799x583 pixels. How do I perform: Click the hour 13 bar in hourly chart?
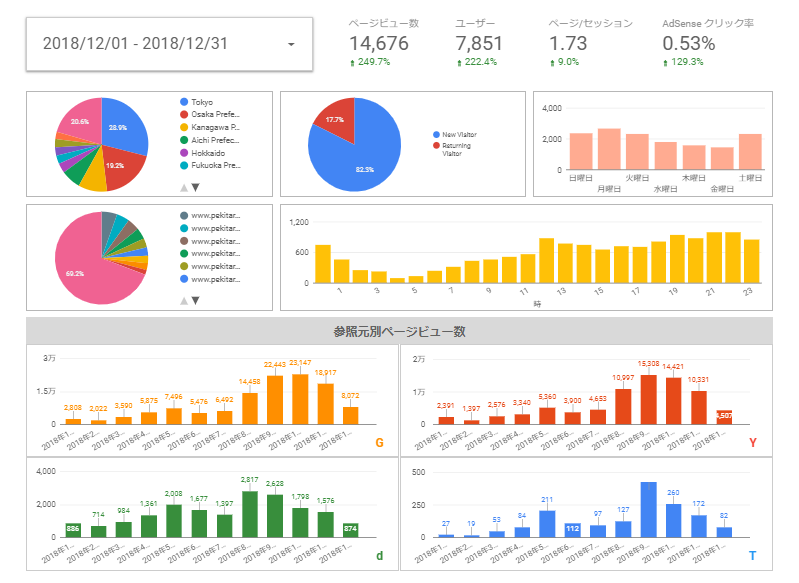pos(565,263)
